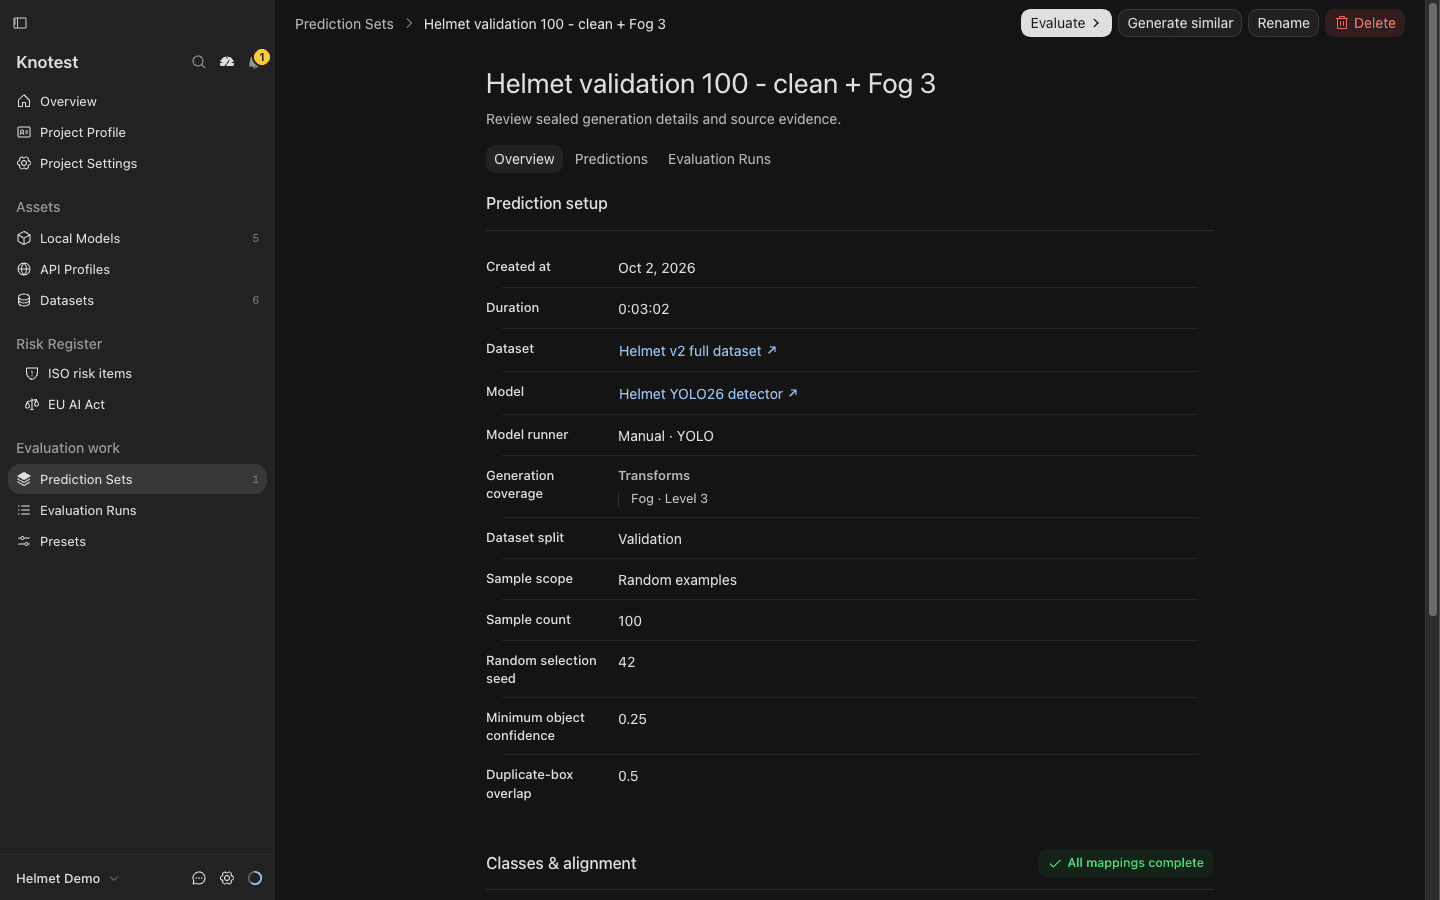Open the search icon beside Knotest
Screen dimensions: 1440x900
[x=199, y=62]
